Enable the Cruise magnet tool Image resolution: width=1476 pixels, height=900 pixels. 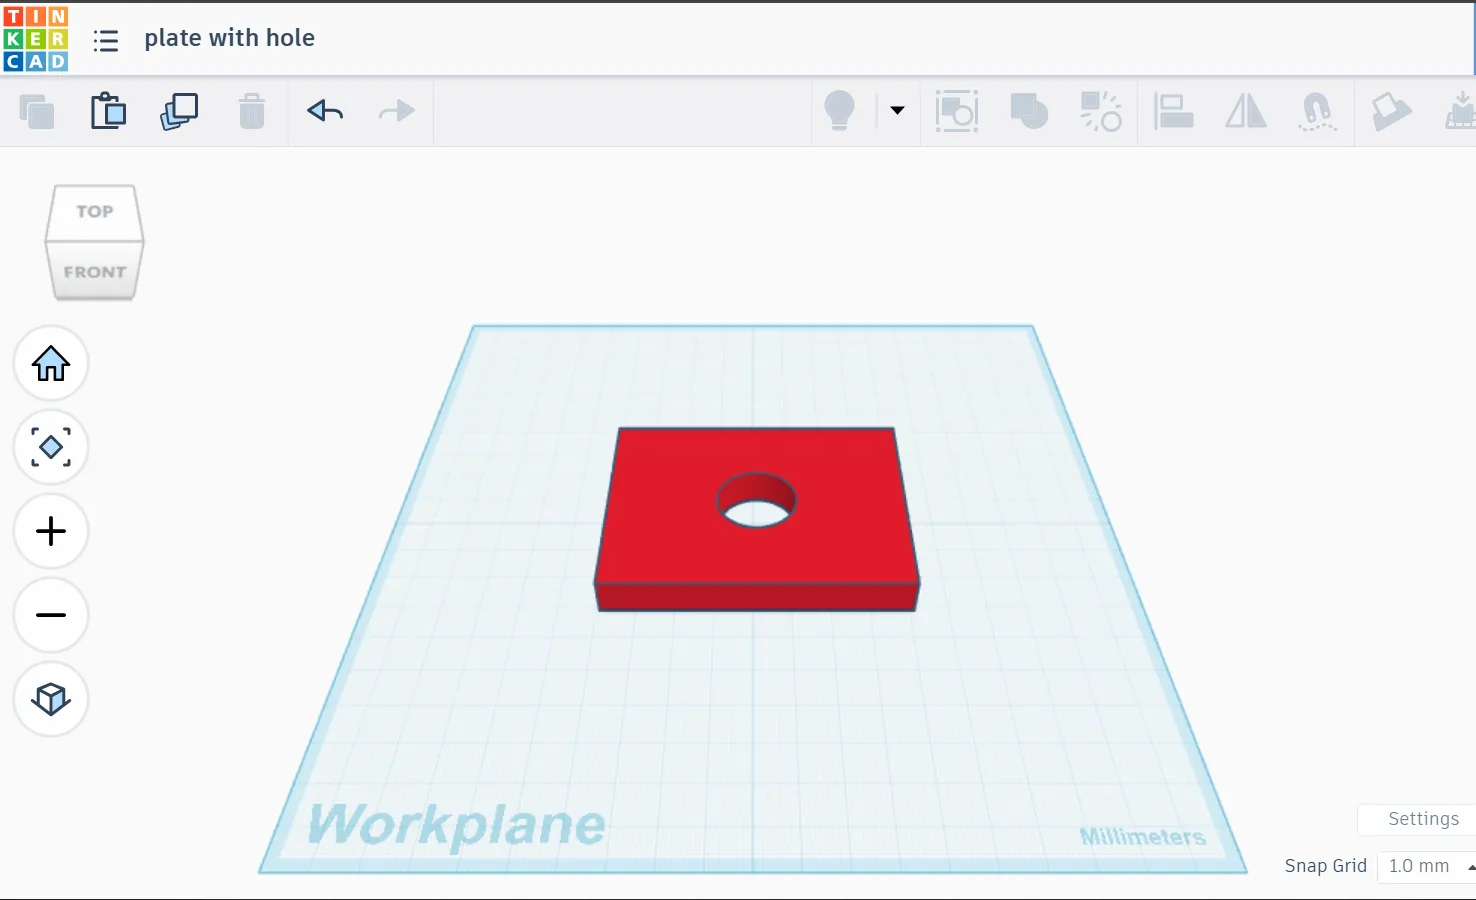(x=1317, y=111)
